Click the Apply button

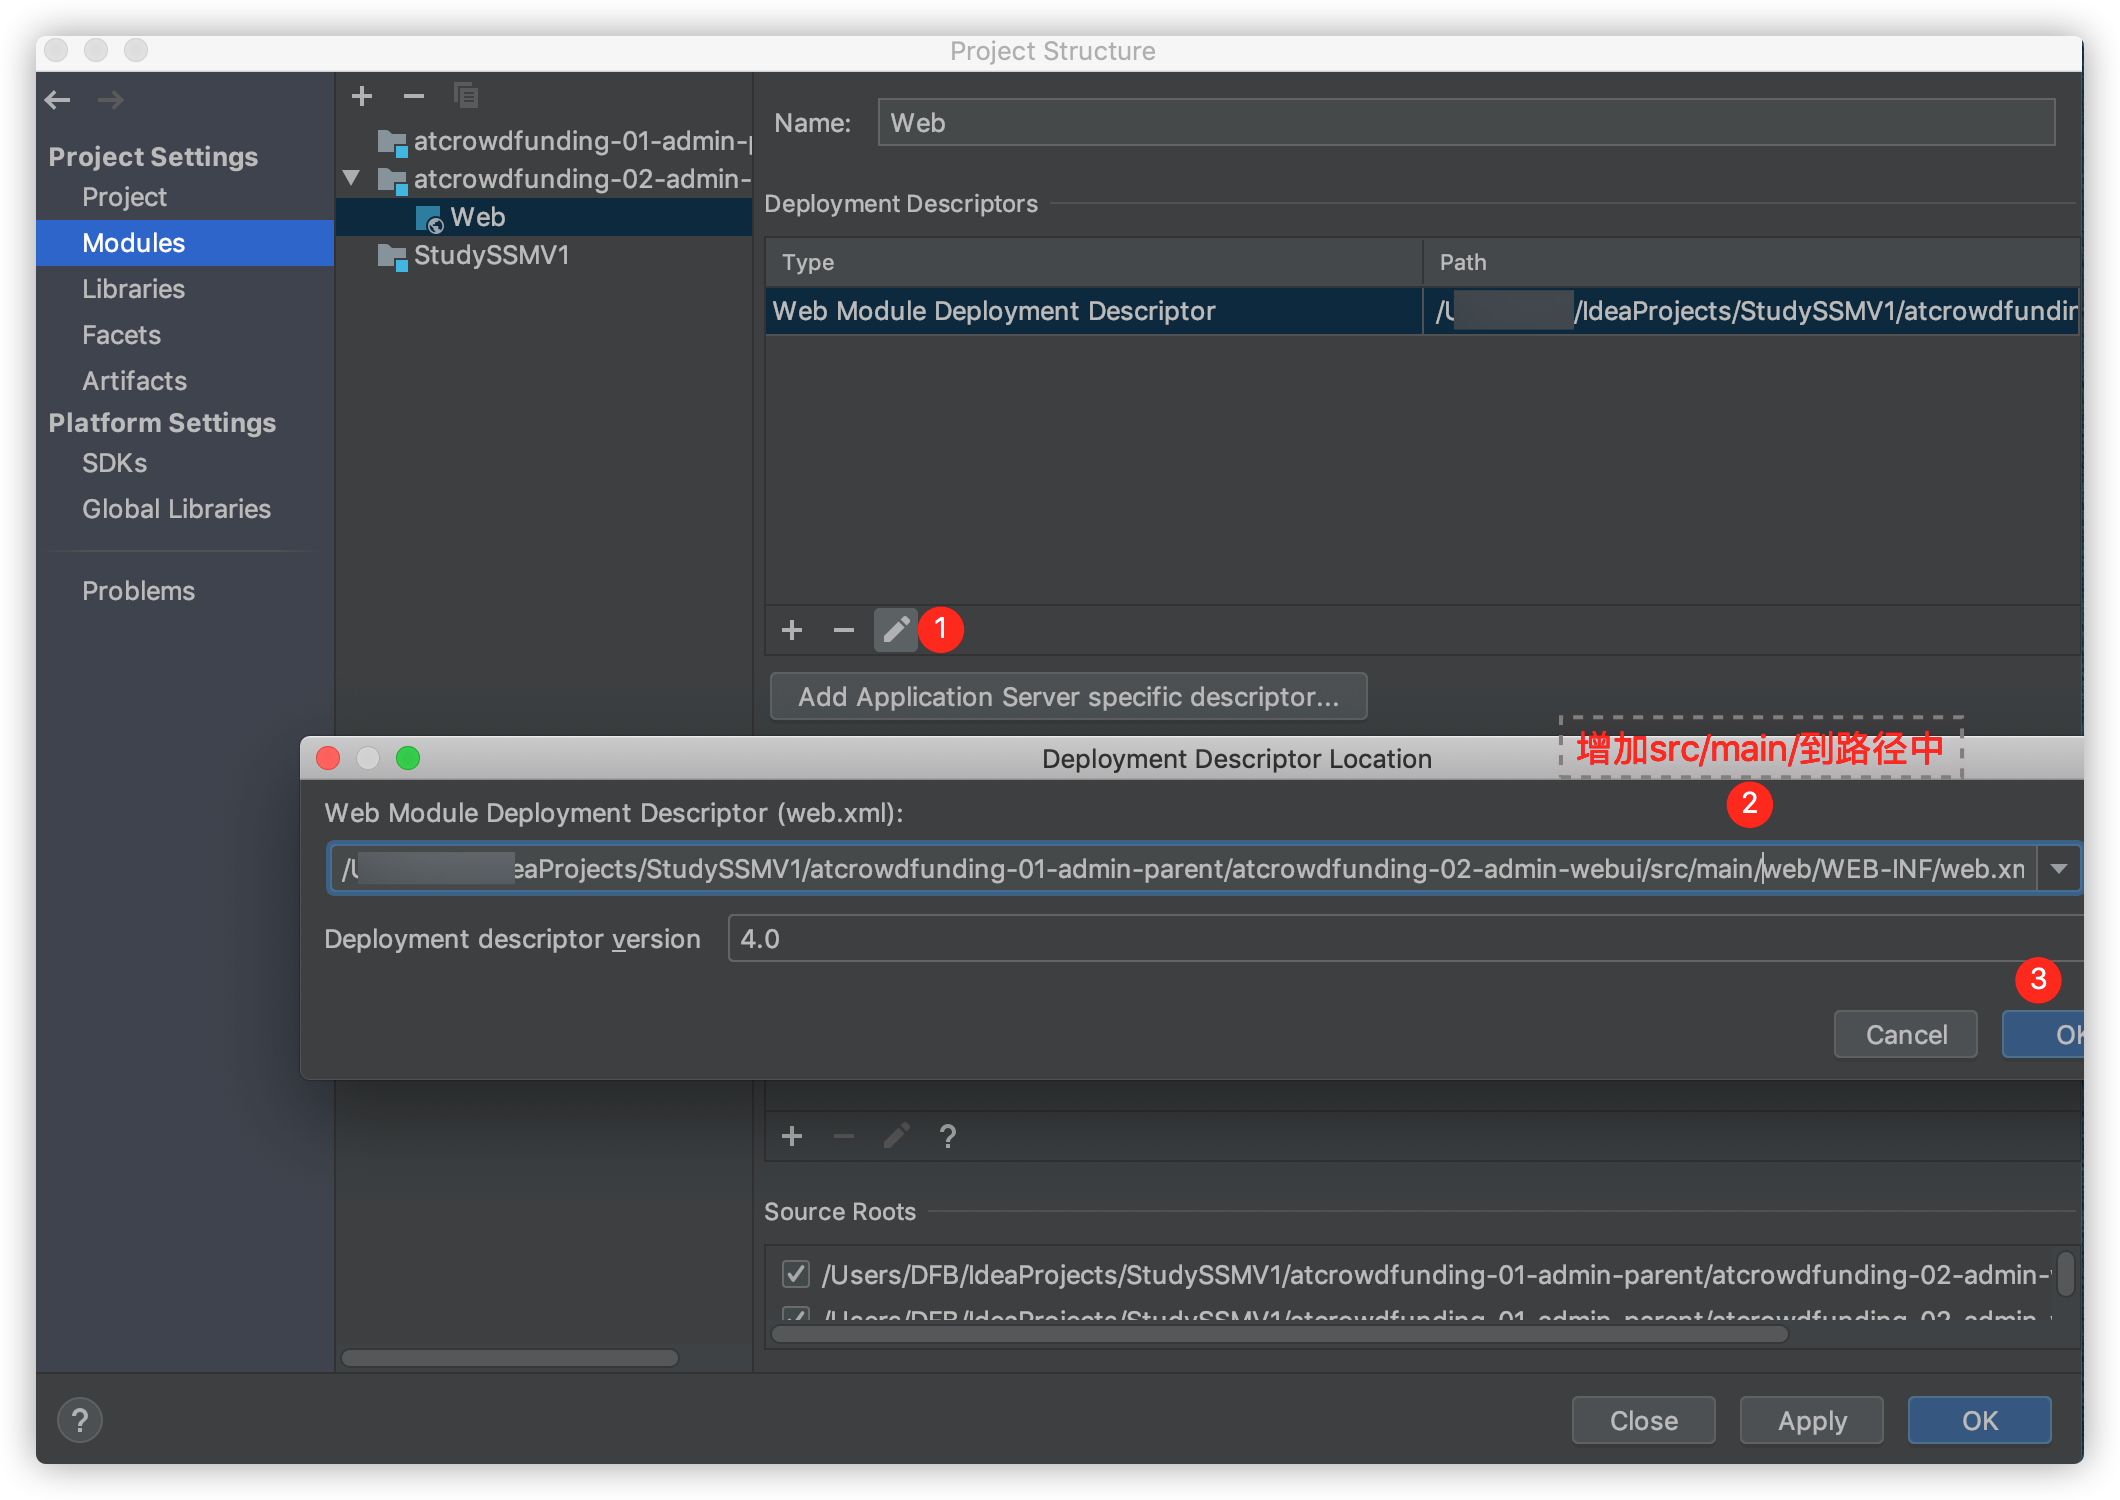click(x=1811, y=1420)
